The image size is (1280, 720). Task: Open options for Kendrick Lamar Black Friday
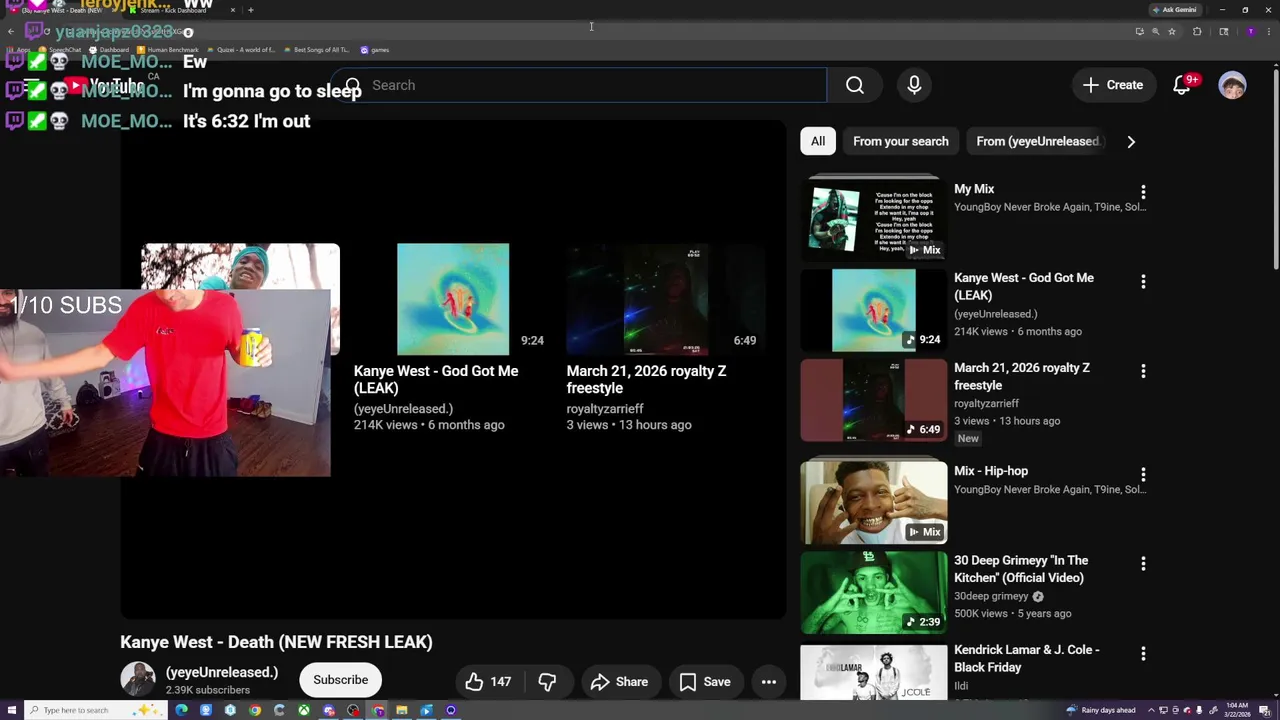[x=1143, y=653]
